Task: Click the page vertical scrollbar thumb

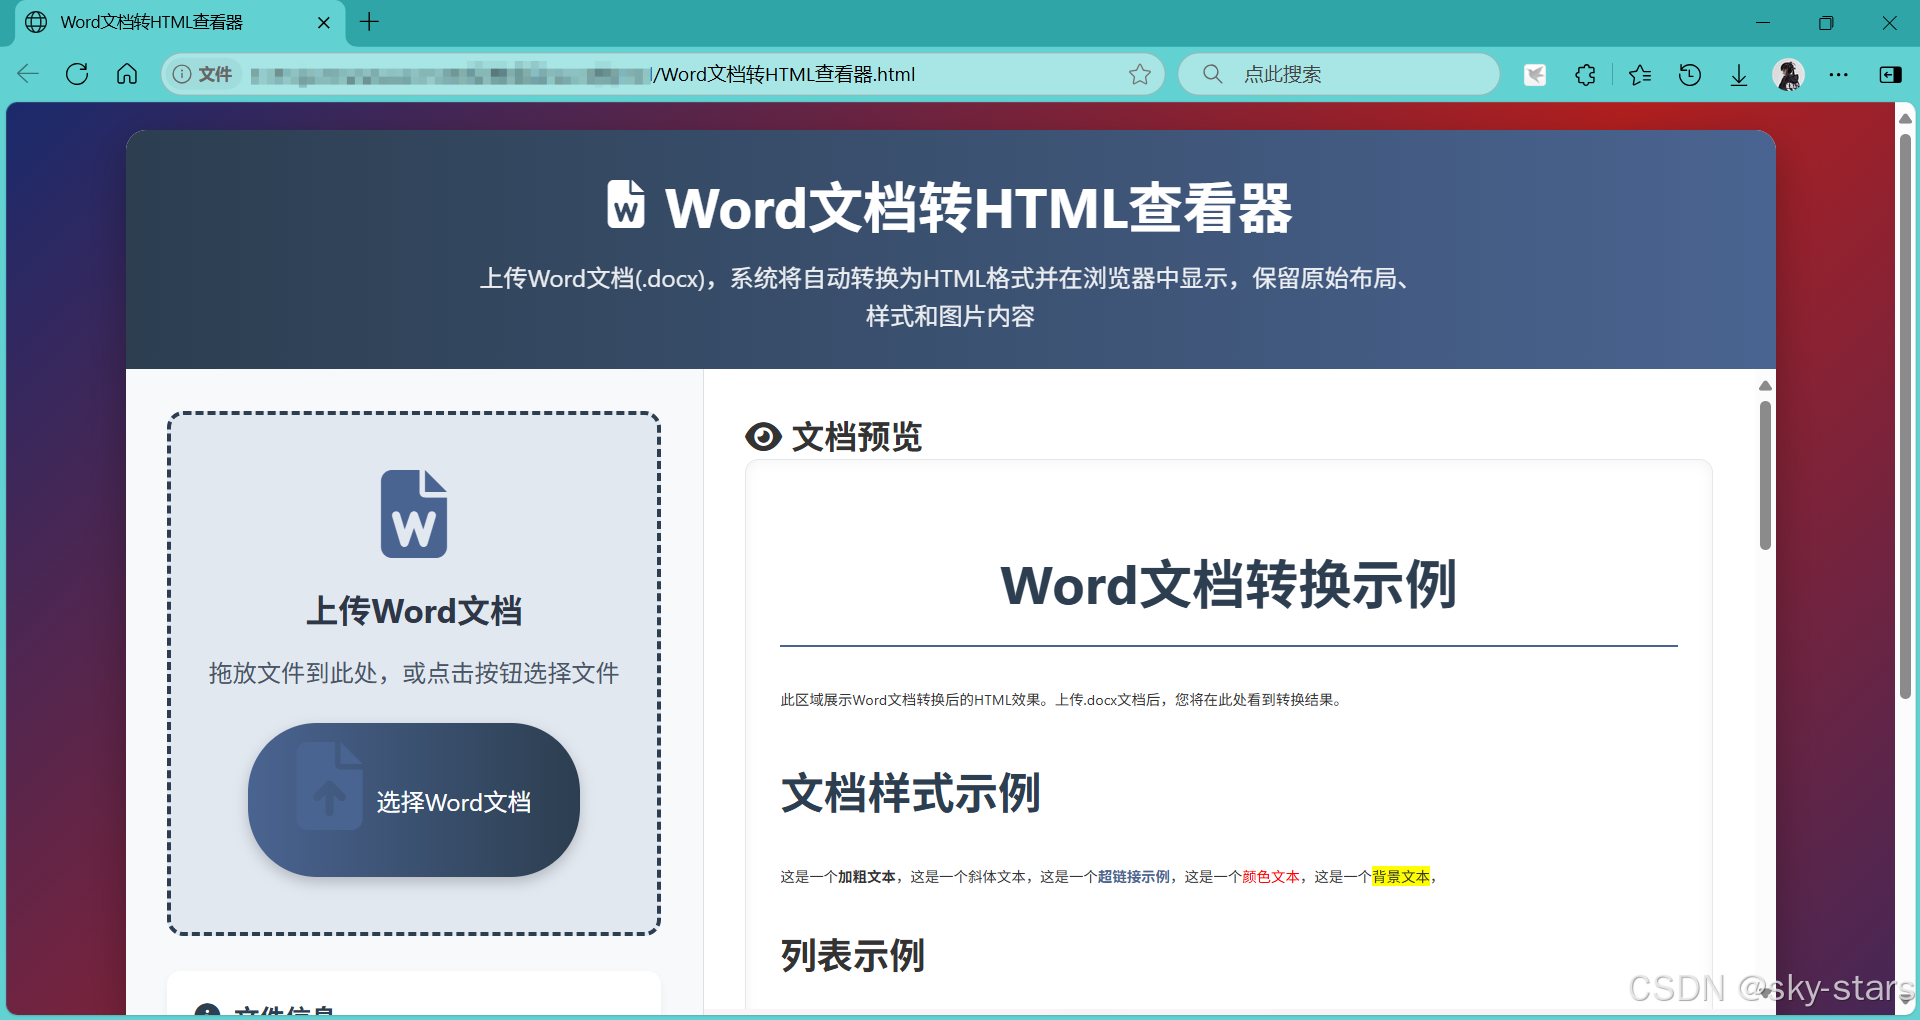Action: (x=1905, y=416)
